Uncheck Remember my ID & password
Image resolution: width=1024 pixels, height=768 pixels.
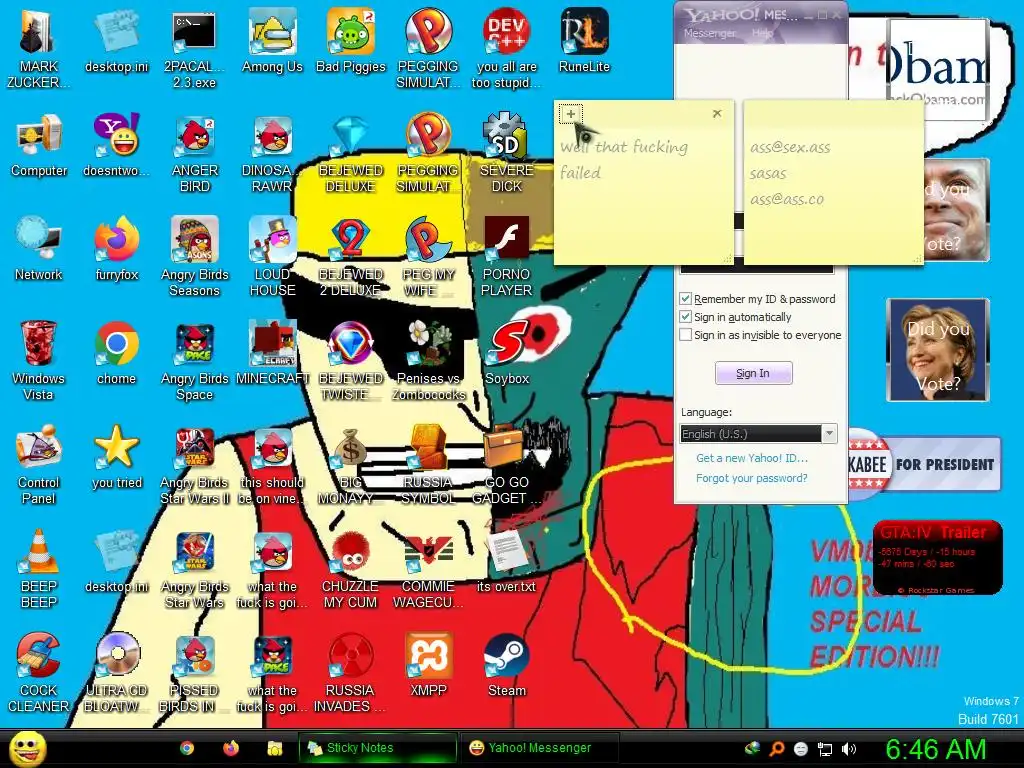(x=685, y=299)
